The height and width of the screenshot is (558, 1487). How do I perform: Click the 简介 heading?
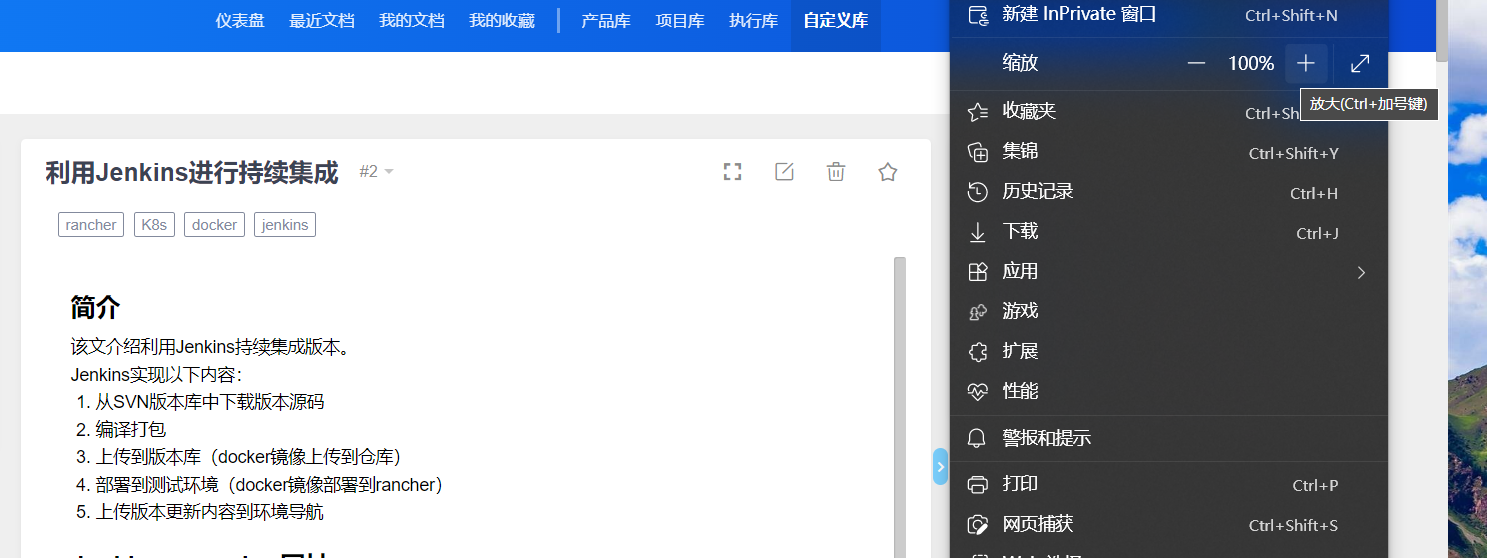[x=96, y=307]
